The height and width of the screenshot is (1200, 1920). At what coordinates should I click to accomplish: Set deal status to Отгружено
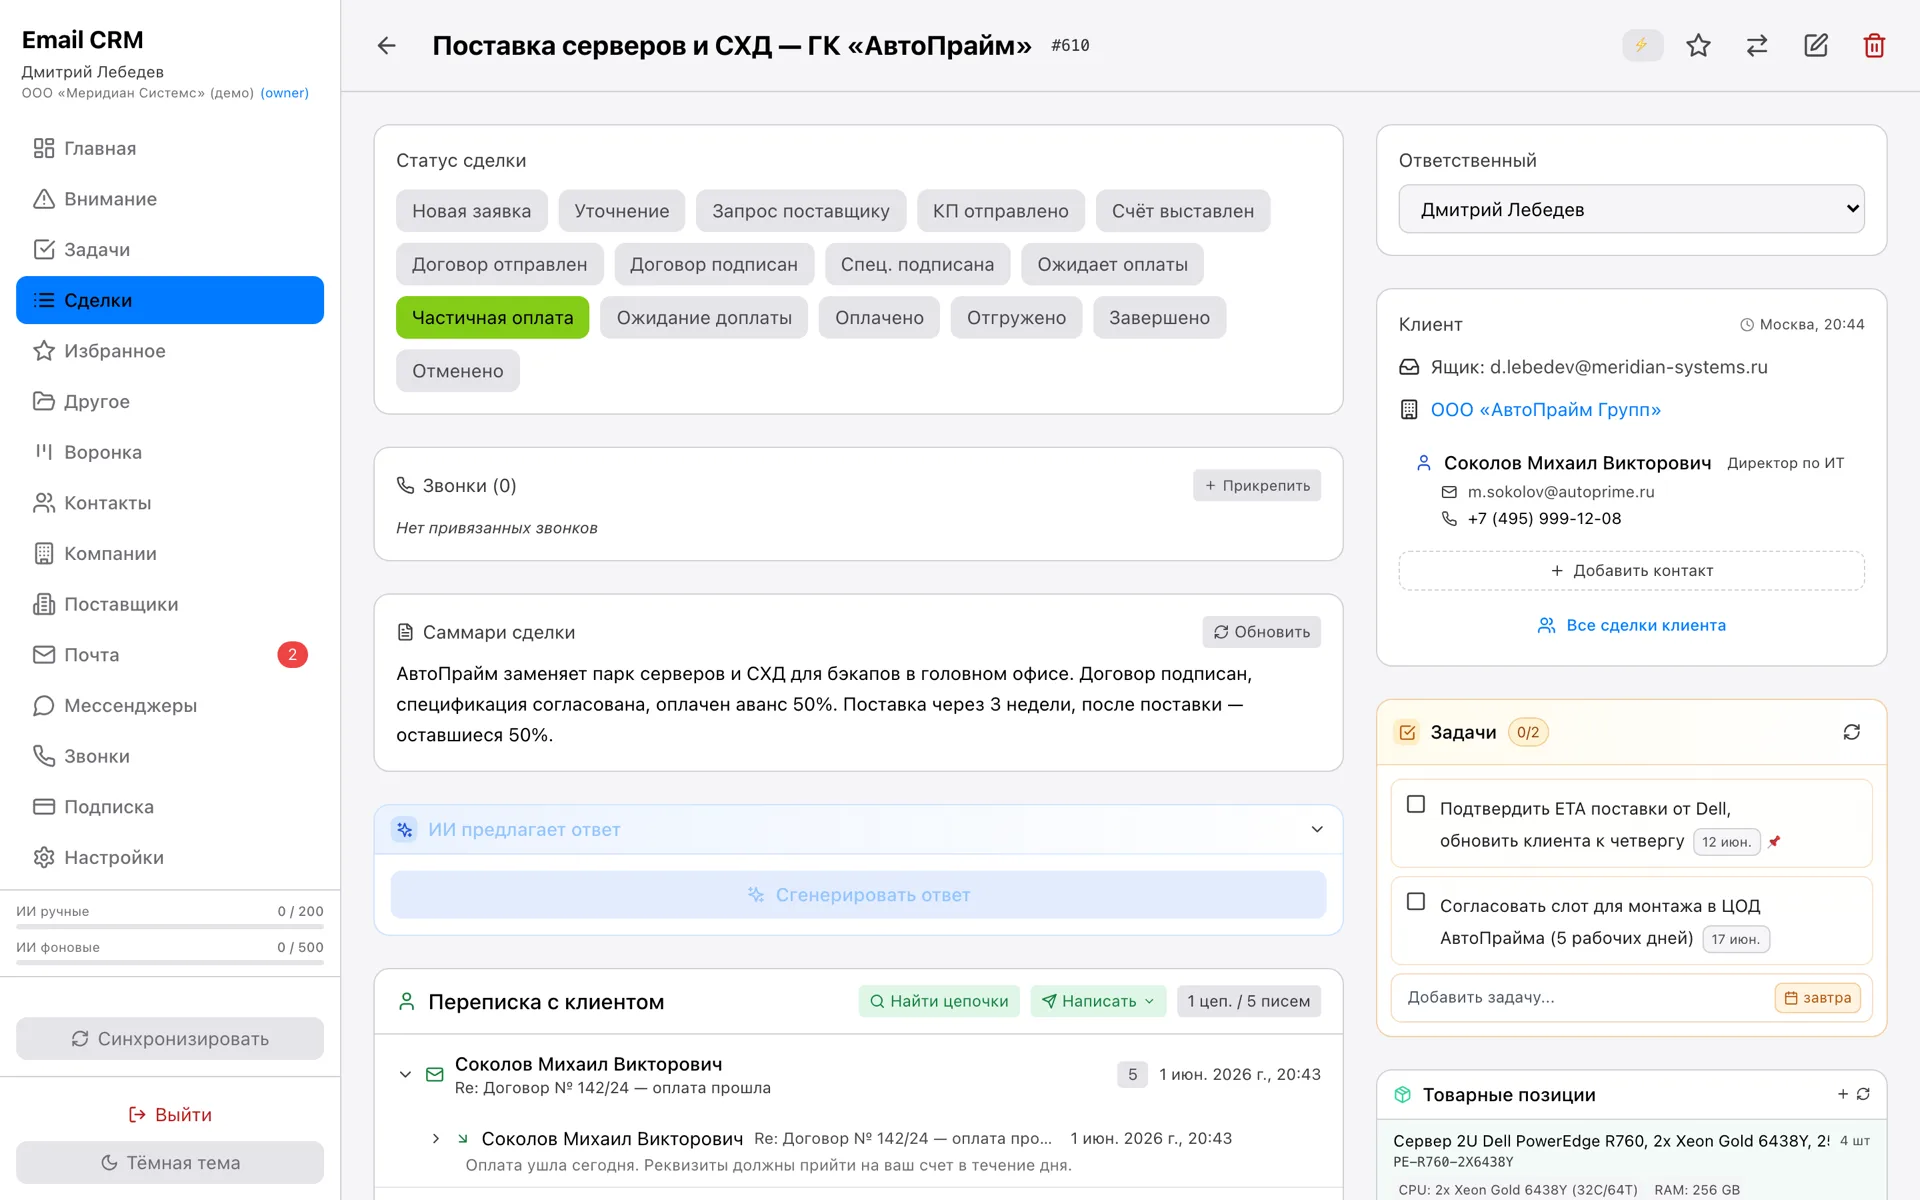pyautogui.click(x=1016, y=318)
